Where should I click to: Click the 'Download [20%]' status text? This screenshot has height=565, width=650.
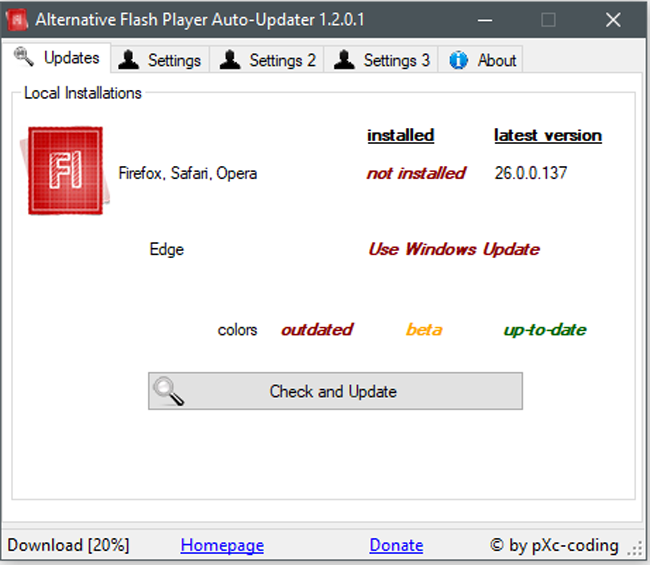click(68, 545)
